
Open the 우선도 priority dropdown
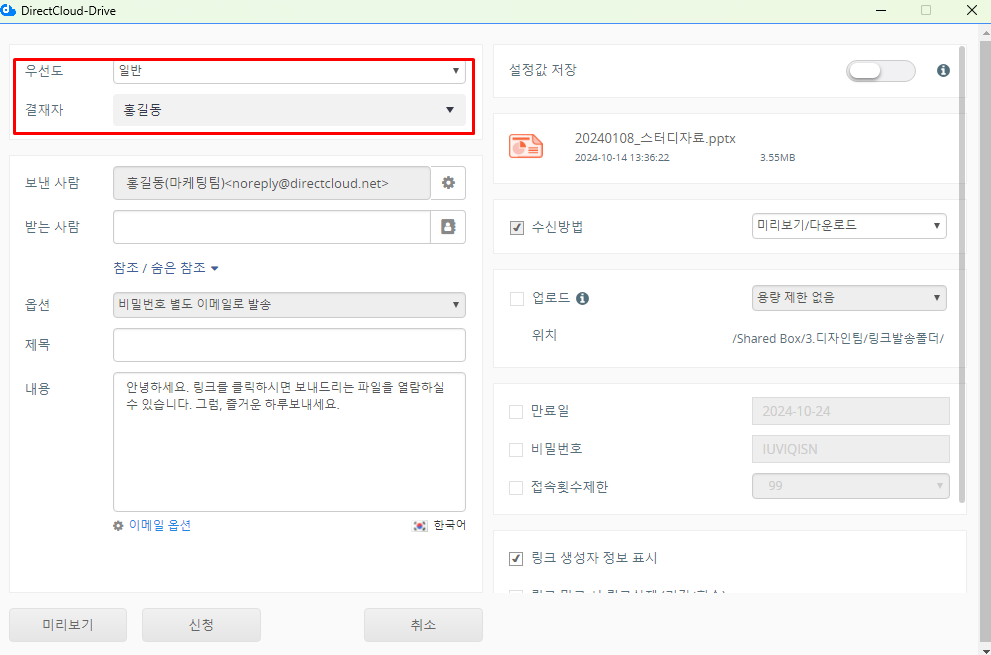[289, 71]
